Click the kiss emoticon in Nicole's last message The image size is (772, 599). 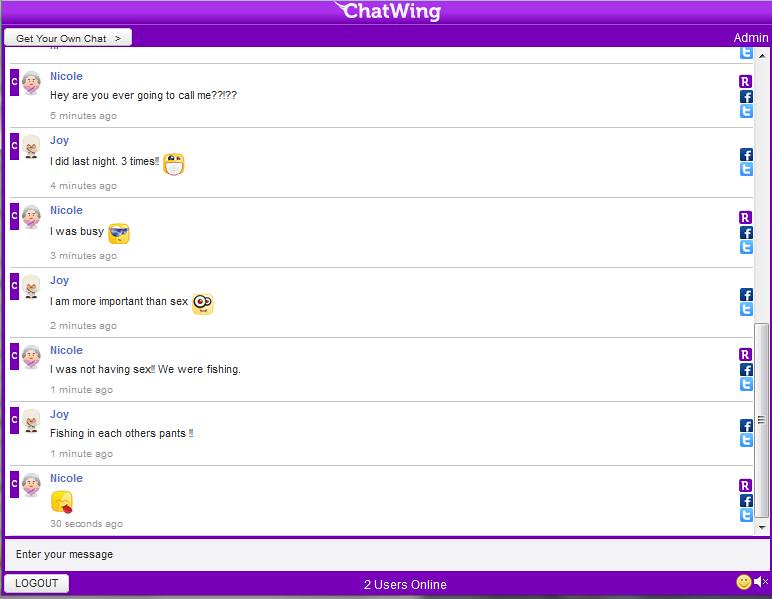62,502
